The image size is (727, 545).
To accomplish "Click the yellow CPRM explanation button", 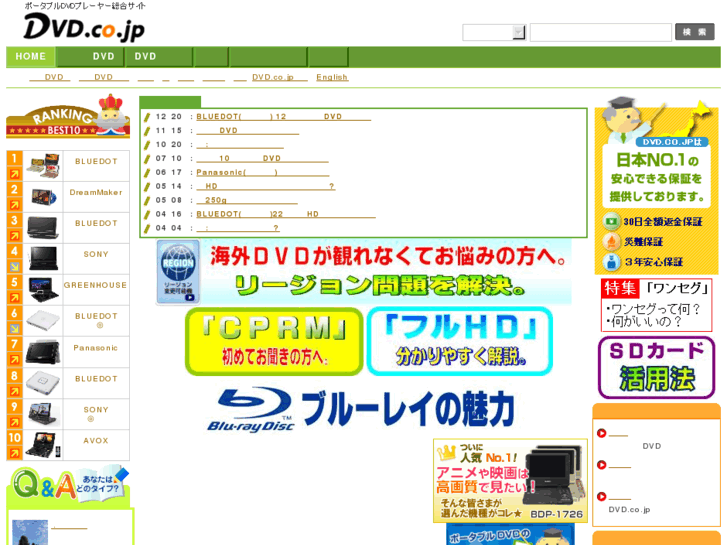I will pos(274,341).
